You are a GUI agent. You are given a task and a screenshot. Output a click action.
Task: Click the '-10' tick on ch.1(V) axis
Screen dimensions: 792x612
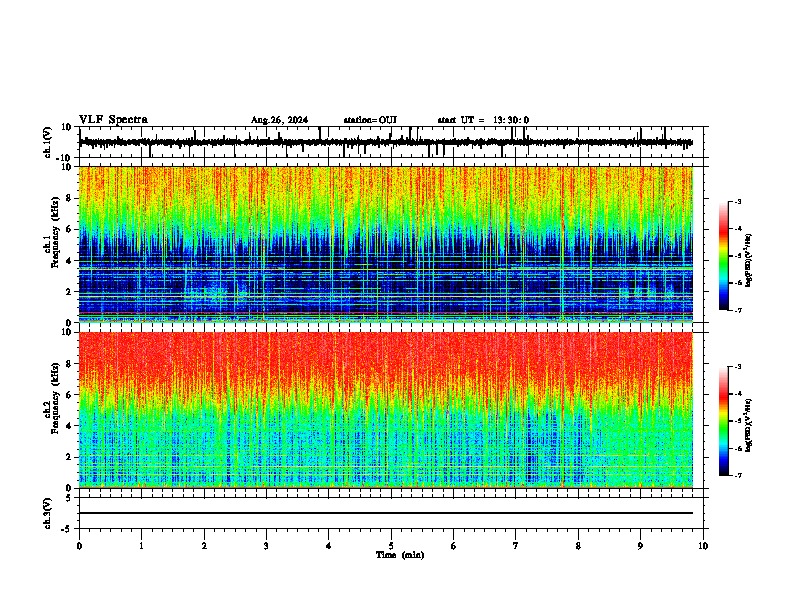click(64, 158)
